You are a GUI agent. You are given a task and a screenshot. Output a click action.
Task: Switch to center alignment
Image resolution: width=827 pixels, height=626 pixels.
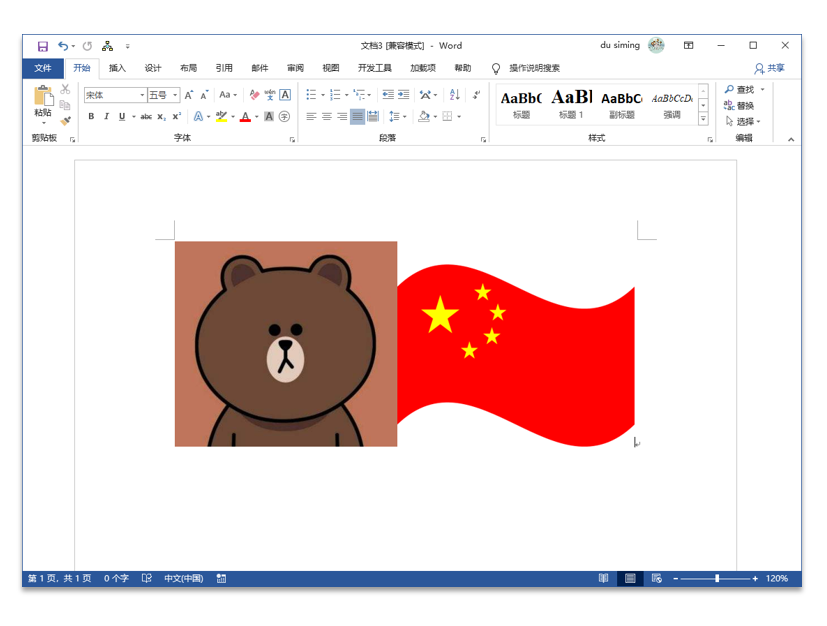pos(327,117)
